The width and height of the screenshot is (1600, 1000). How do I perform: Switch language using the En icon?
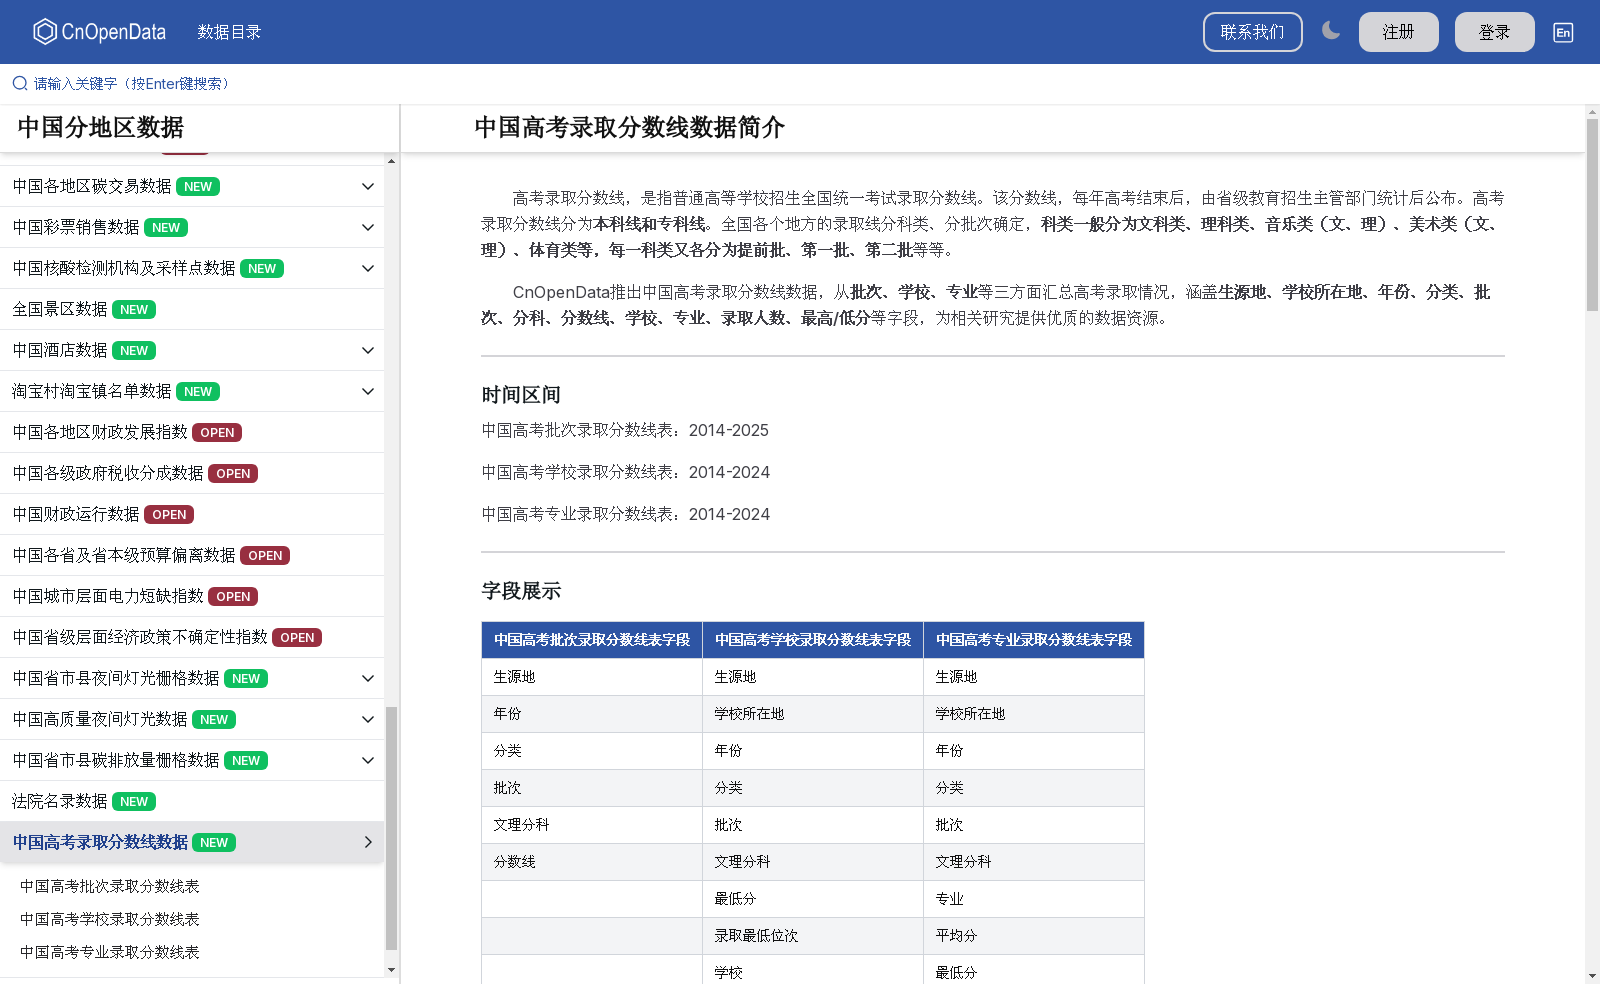(x=1562, y=31)
